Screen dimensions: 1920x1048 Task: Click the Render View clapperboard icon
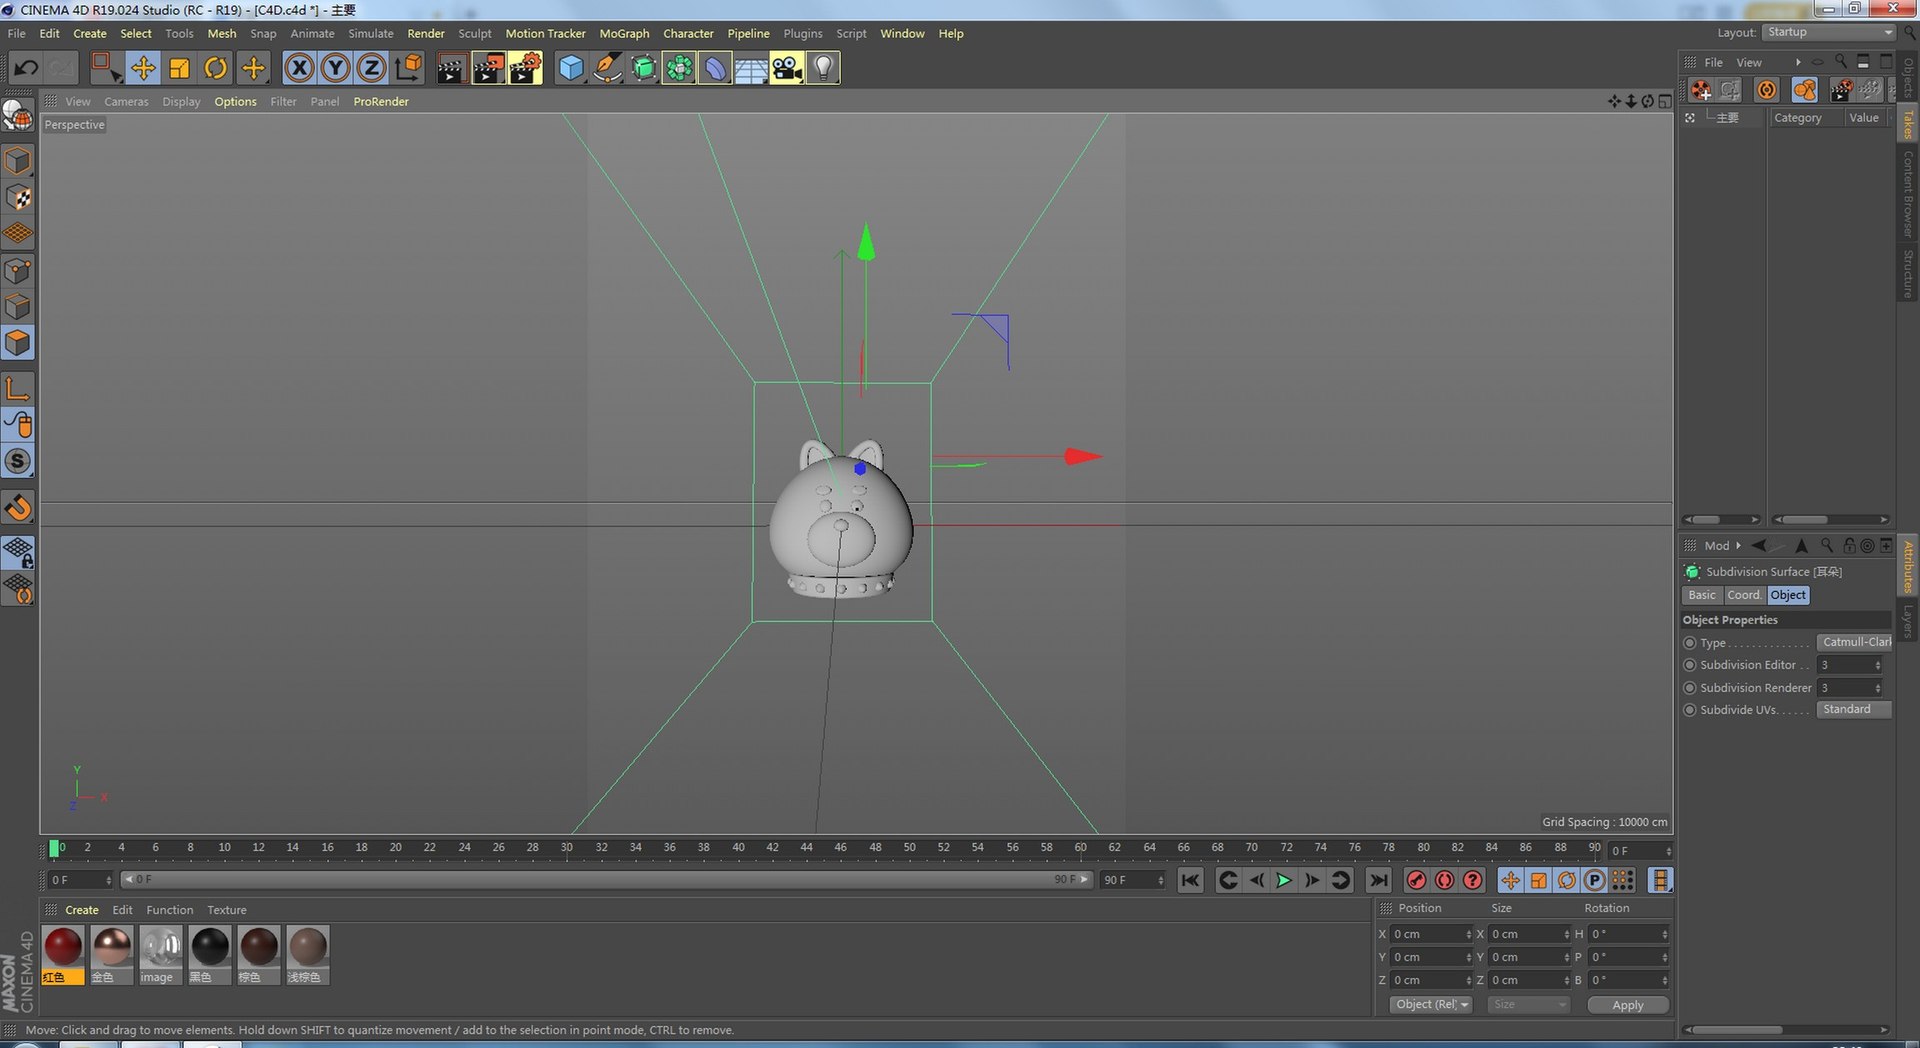451,68
